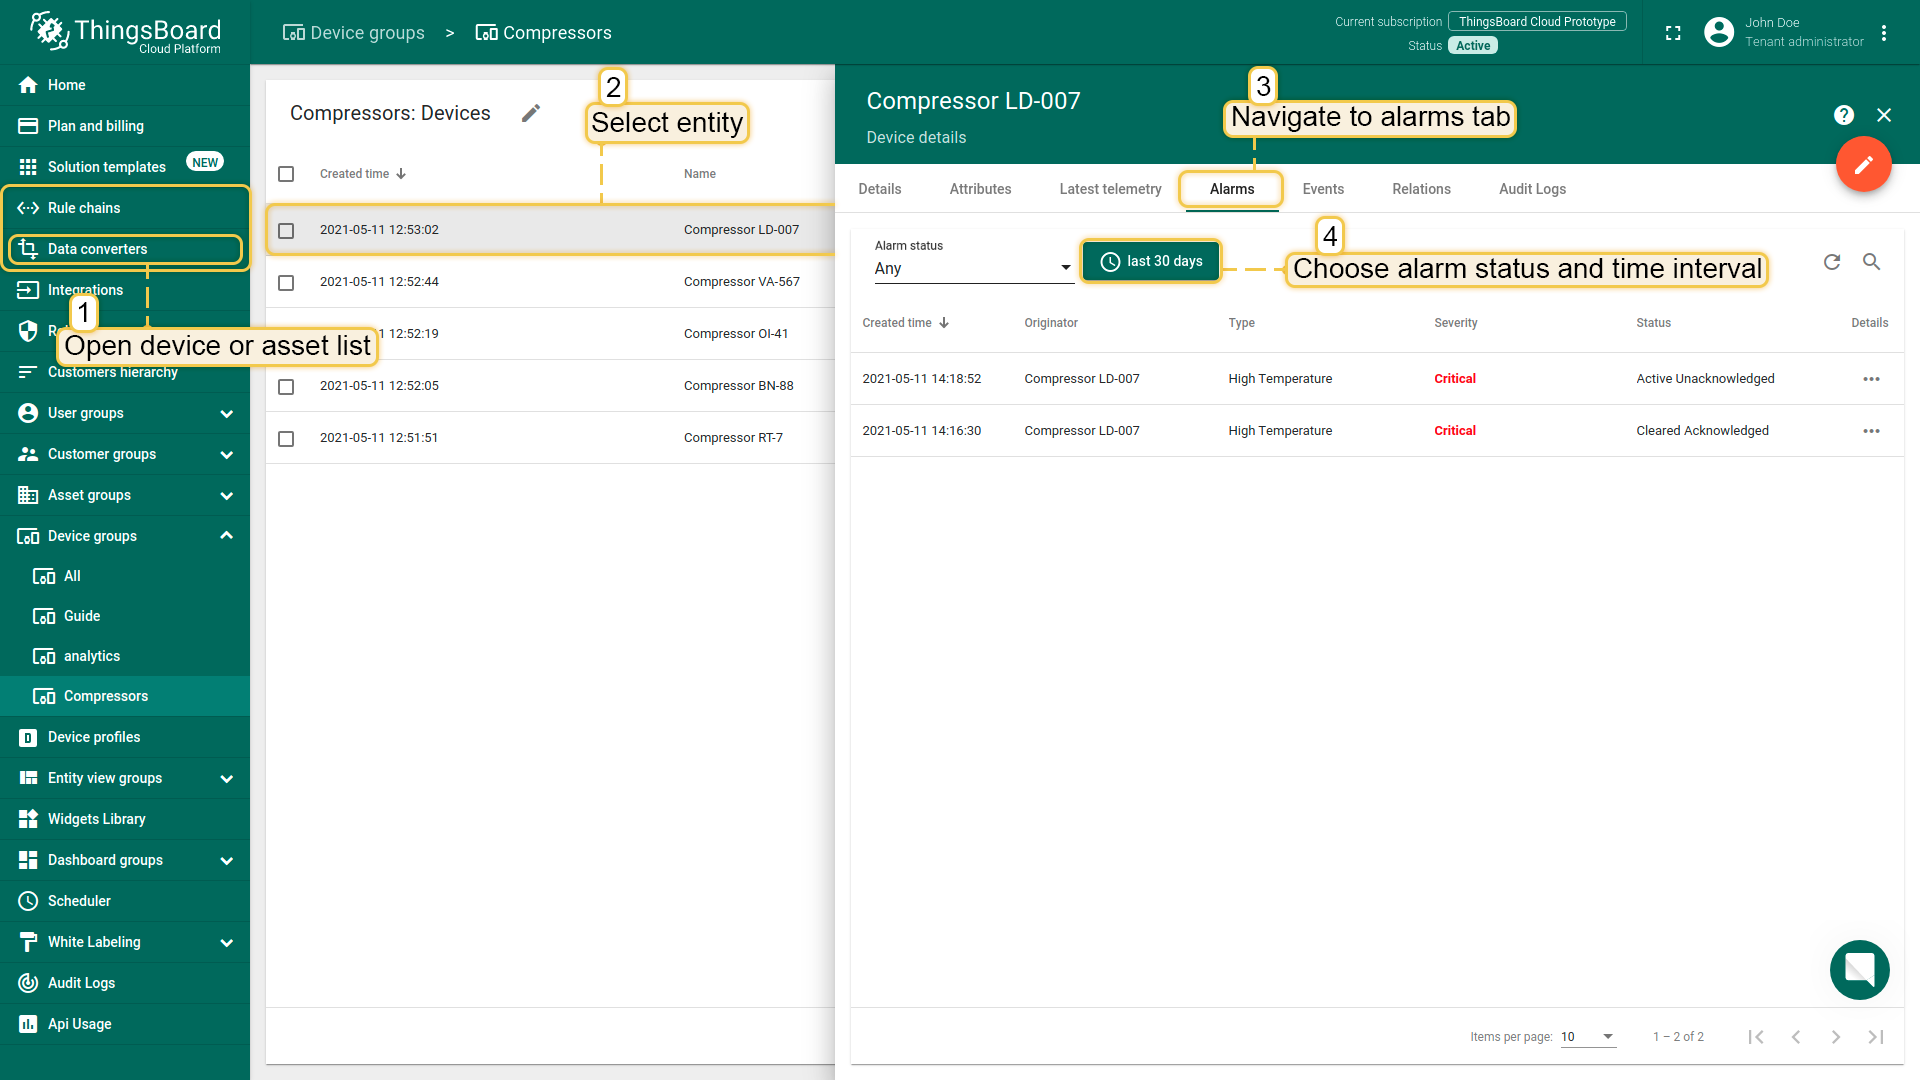Screen dimensions: 1920x1080
Task: Open the Compressor OI-41 row
Action: [x=550, y=334]
